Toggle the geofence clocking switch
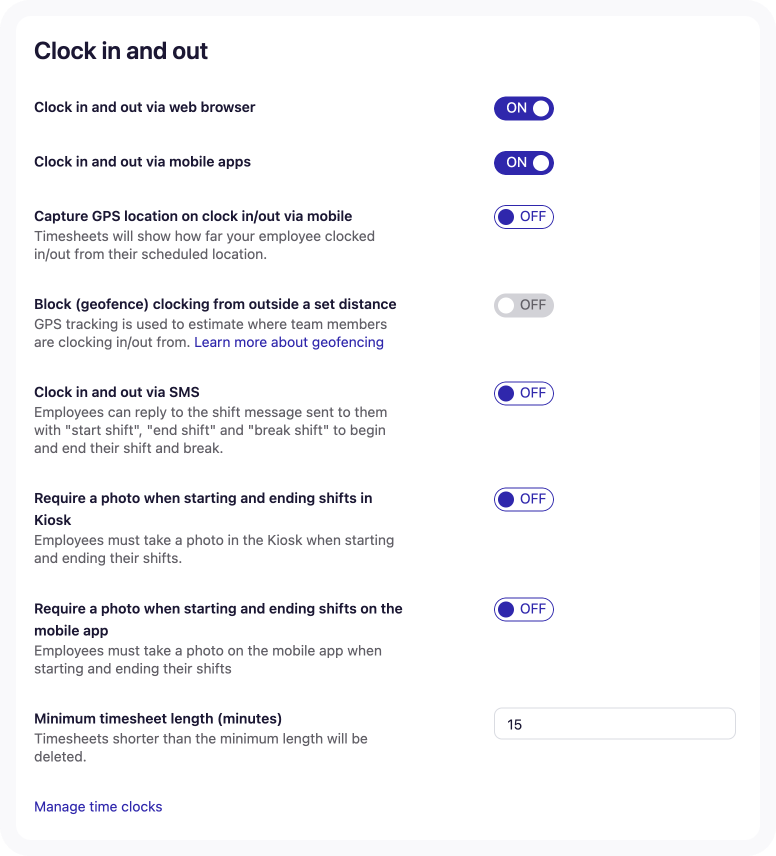The width and height of the screenshot is (776, 856). coord(523,305)
